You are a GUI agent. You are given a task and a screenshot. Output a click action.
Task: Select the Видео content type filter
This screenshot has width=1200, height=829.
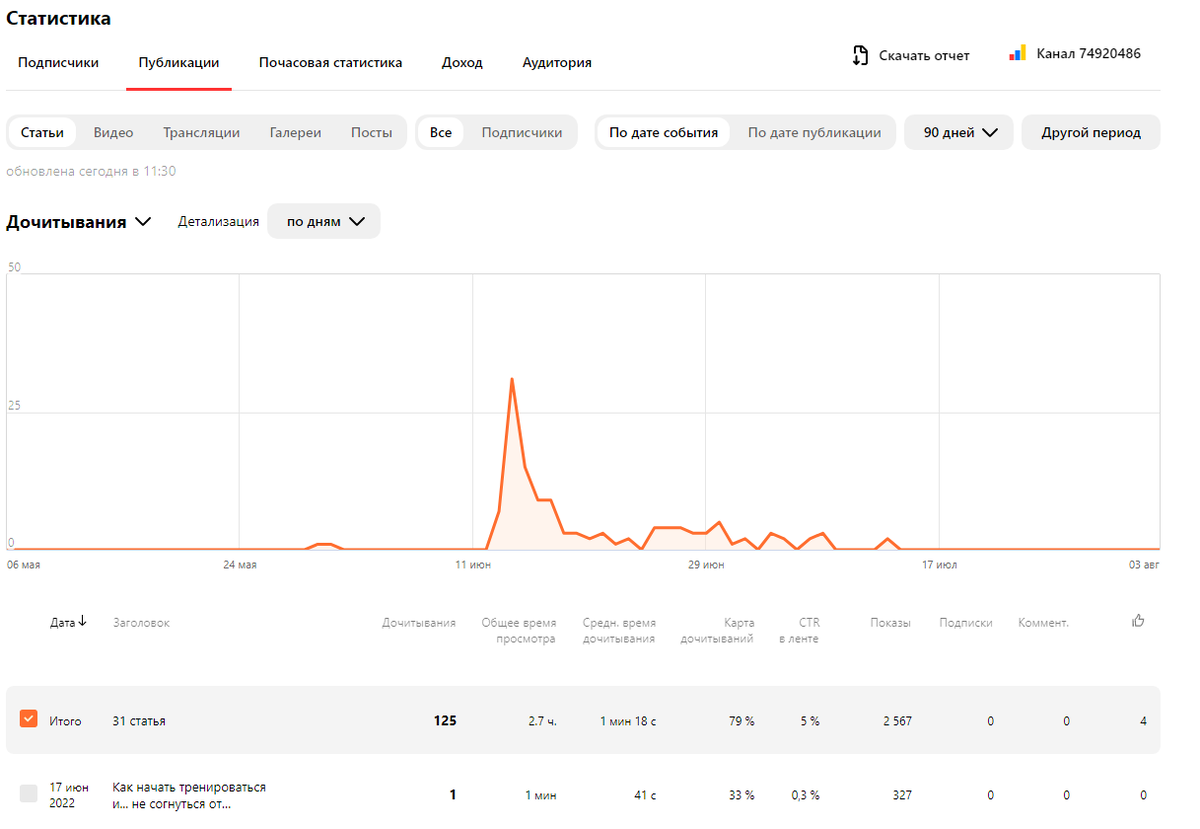point(113,132)
